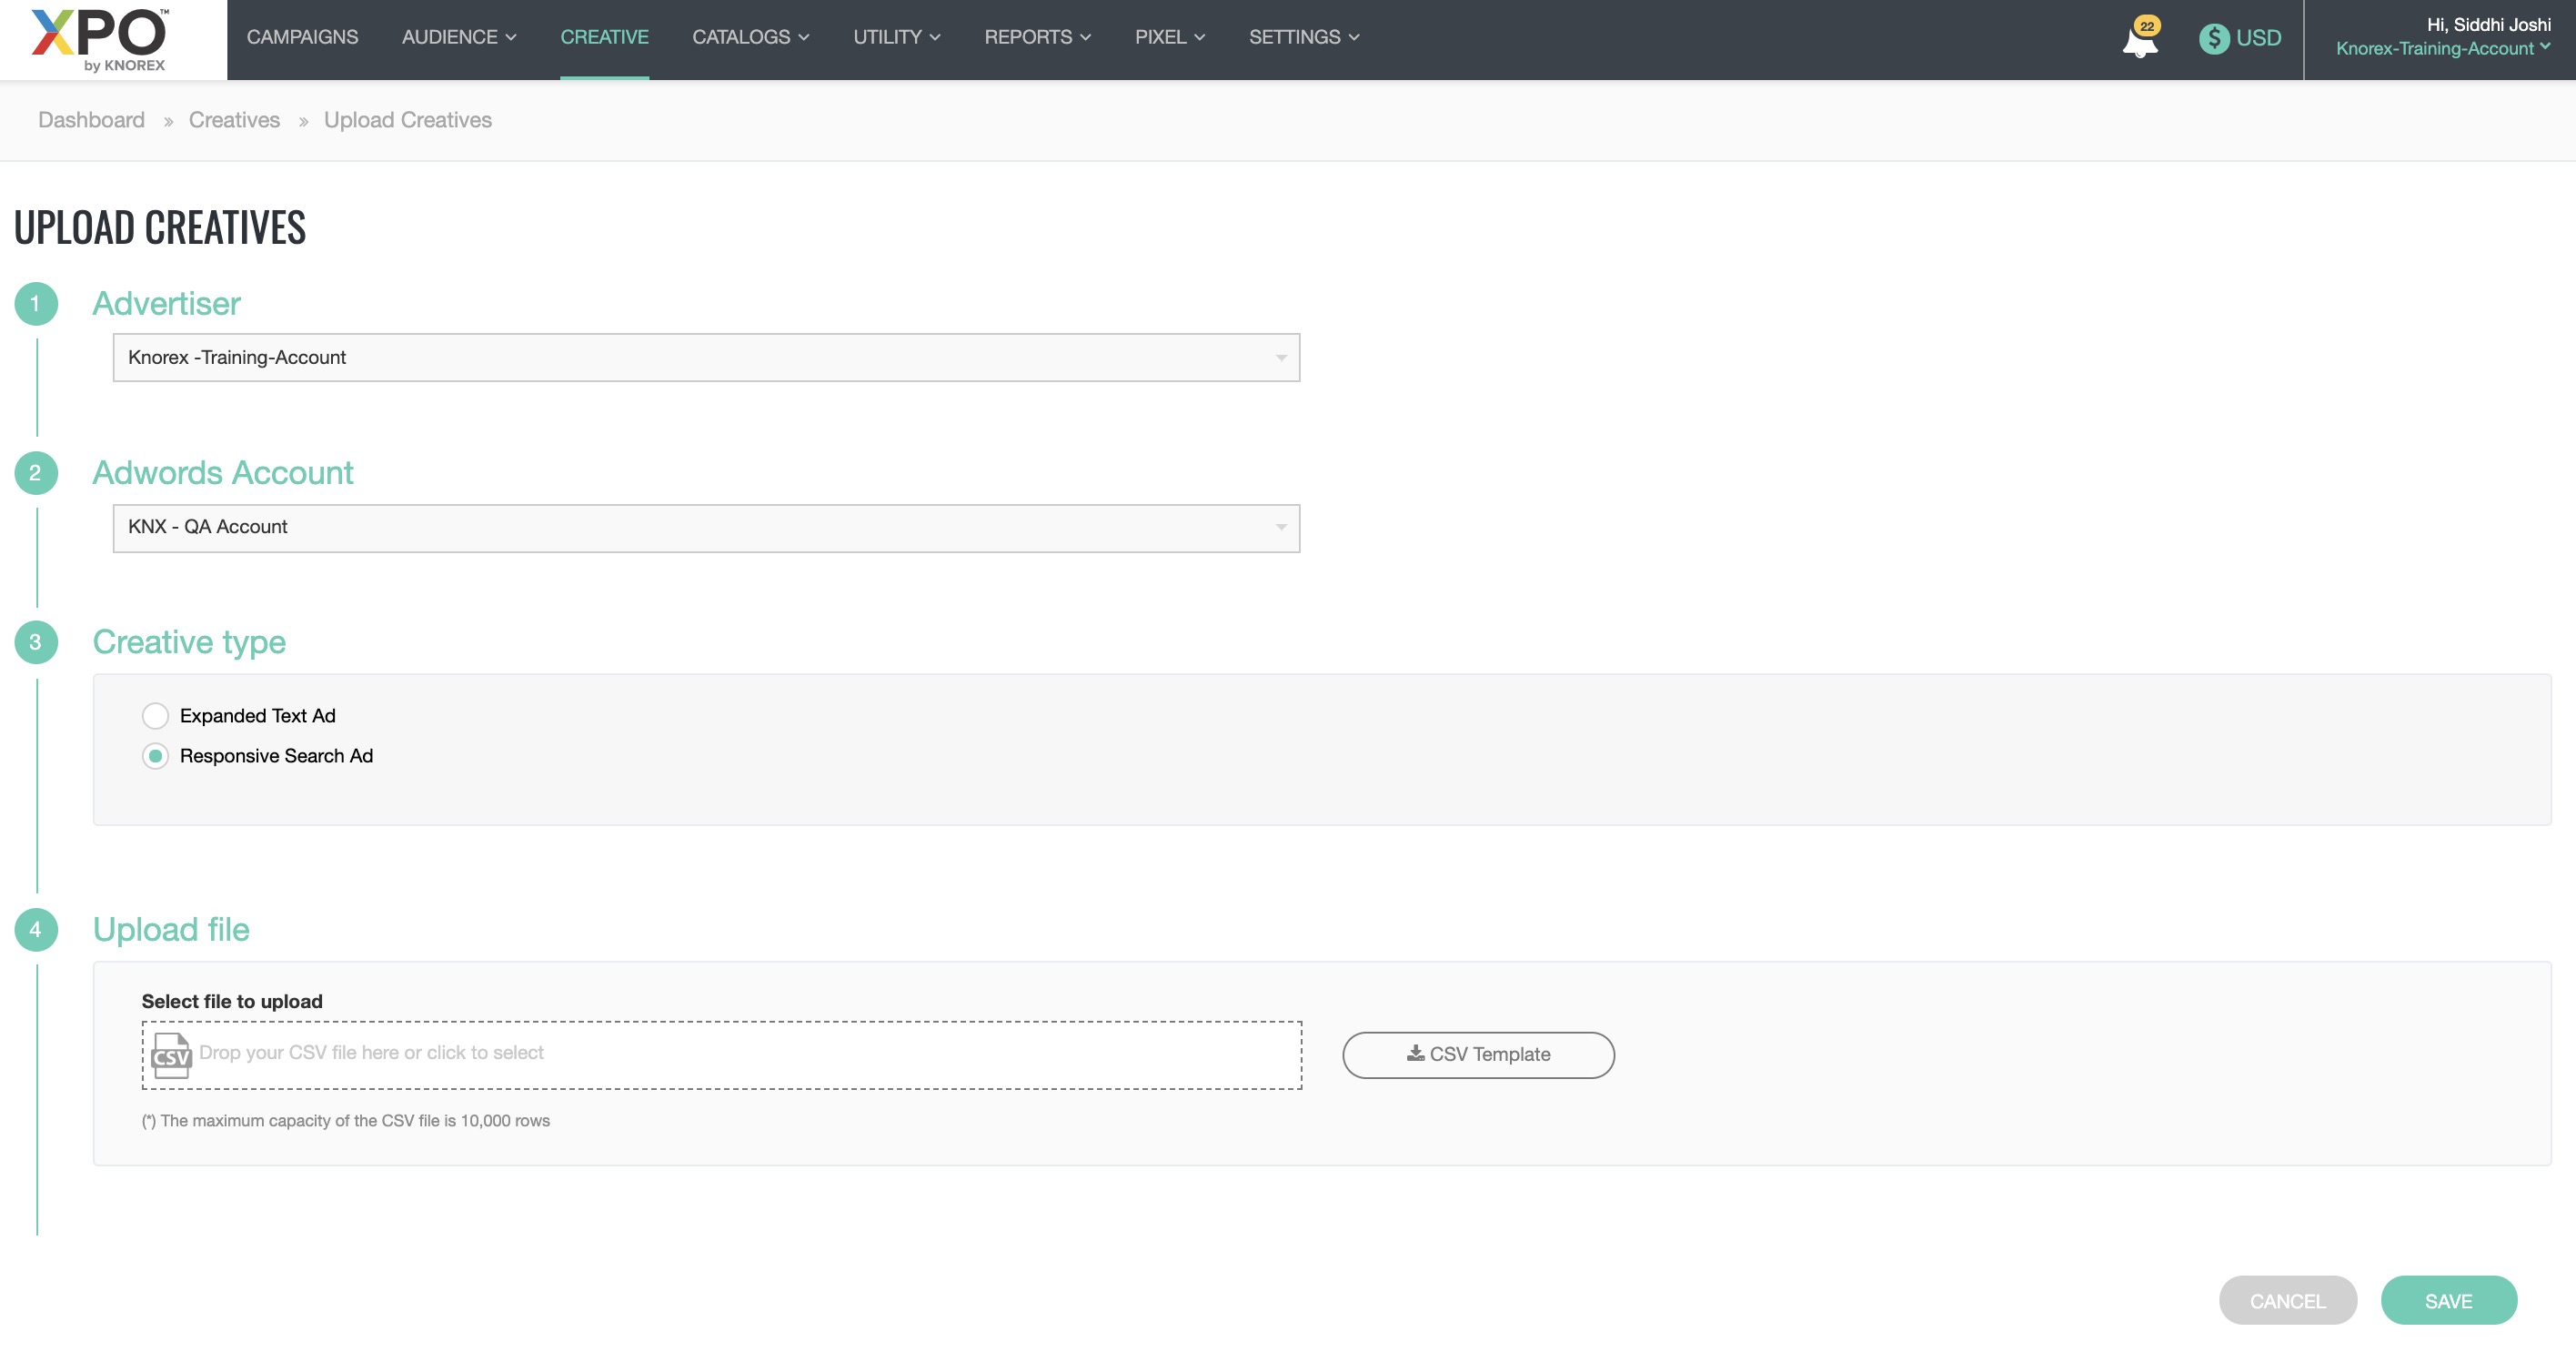The width and height of the screenshot is (2576, 1352).
Task: Click the step 2 Adwords Account circle
Action: (36, 473)
